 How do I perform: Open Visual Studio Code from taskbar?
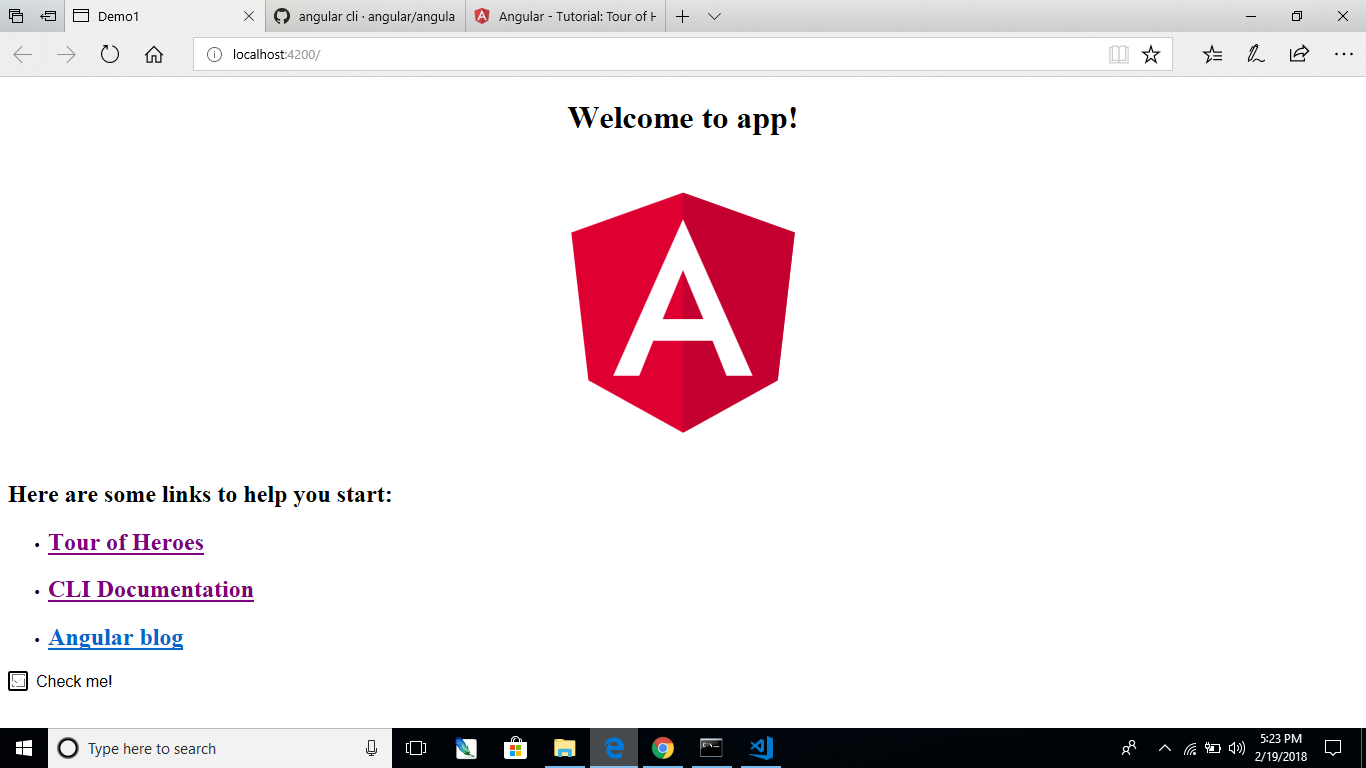click(x=760, y=748)
